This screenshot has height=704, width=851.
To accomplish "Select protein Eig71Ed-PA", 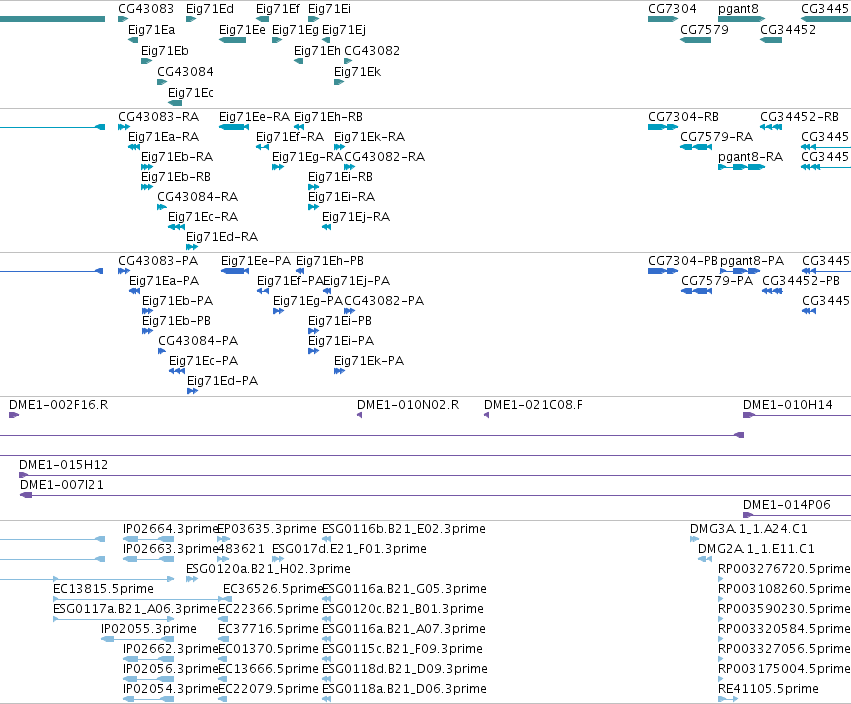I will [223, 381].
